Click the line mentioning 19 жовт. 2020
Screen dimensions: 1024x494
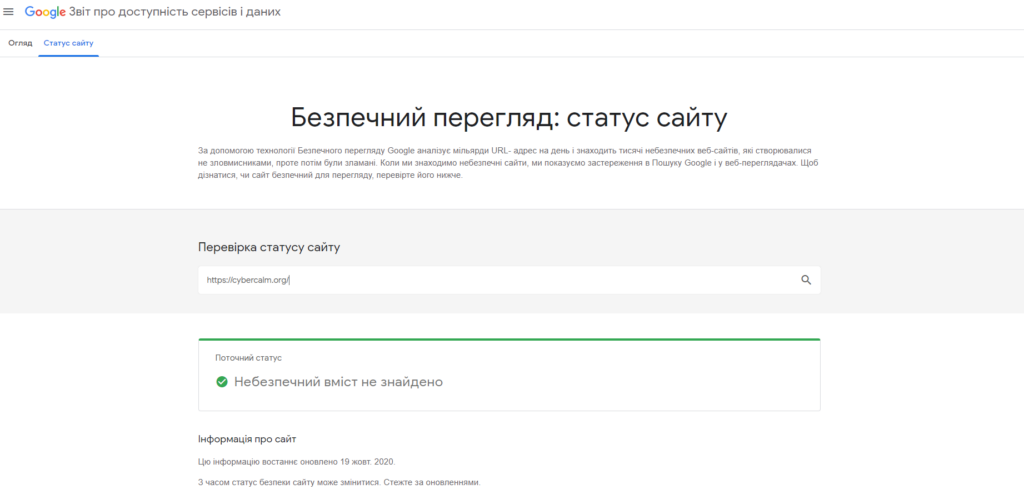click(296, 461)
